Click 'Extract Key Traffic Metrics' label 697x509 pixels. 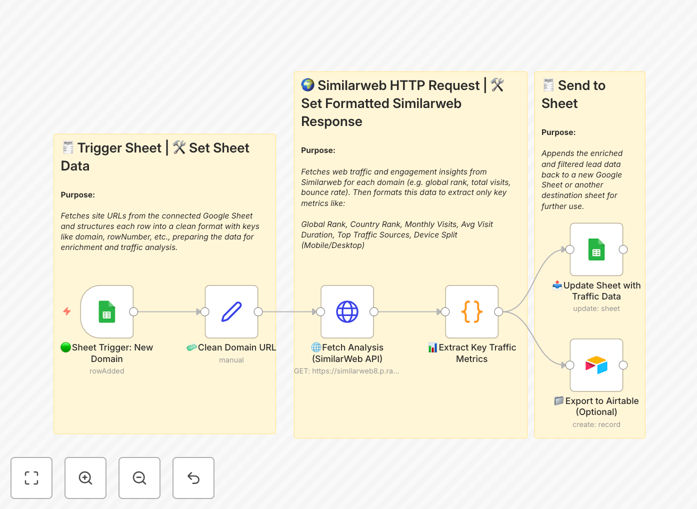pyautogui.click(x=472, y=353)
